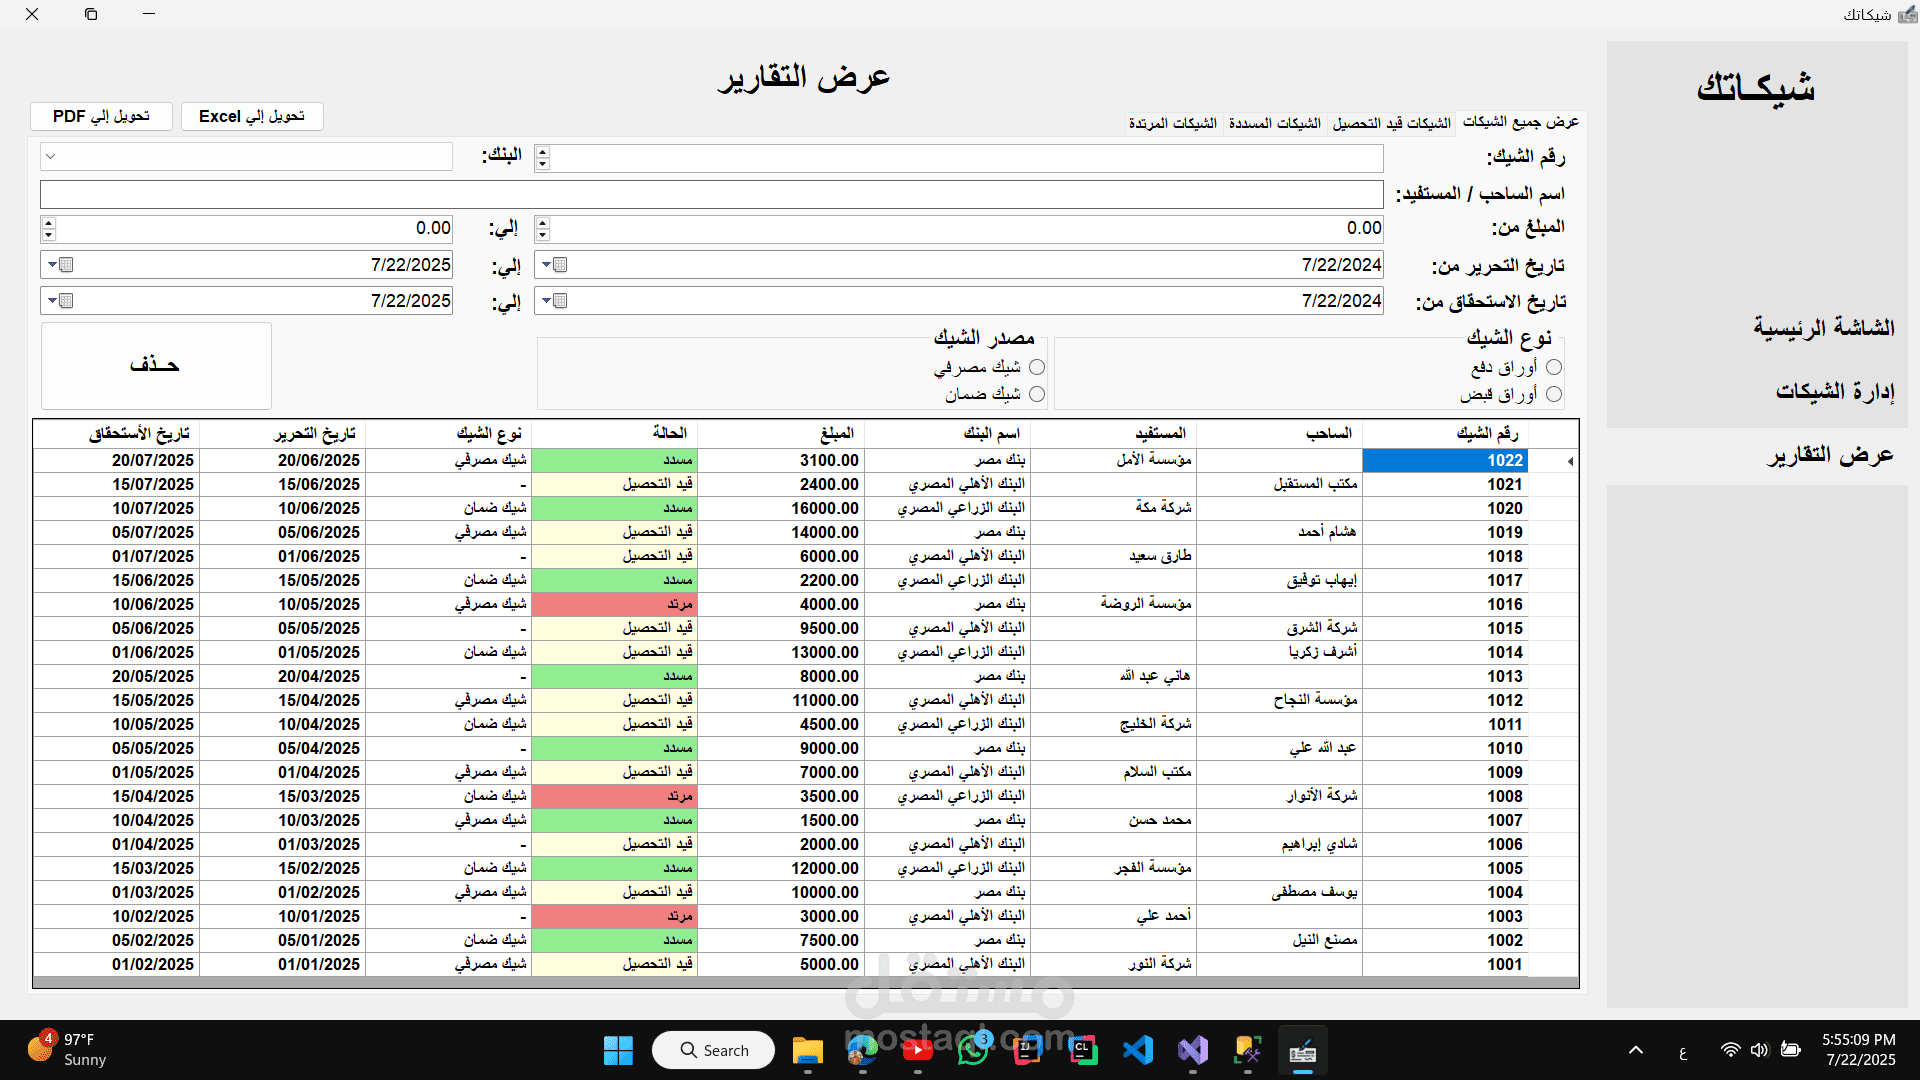Click the Windows Start button
The image size is (1920, 1080).
[x=618, y=1051]
